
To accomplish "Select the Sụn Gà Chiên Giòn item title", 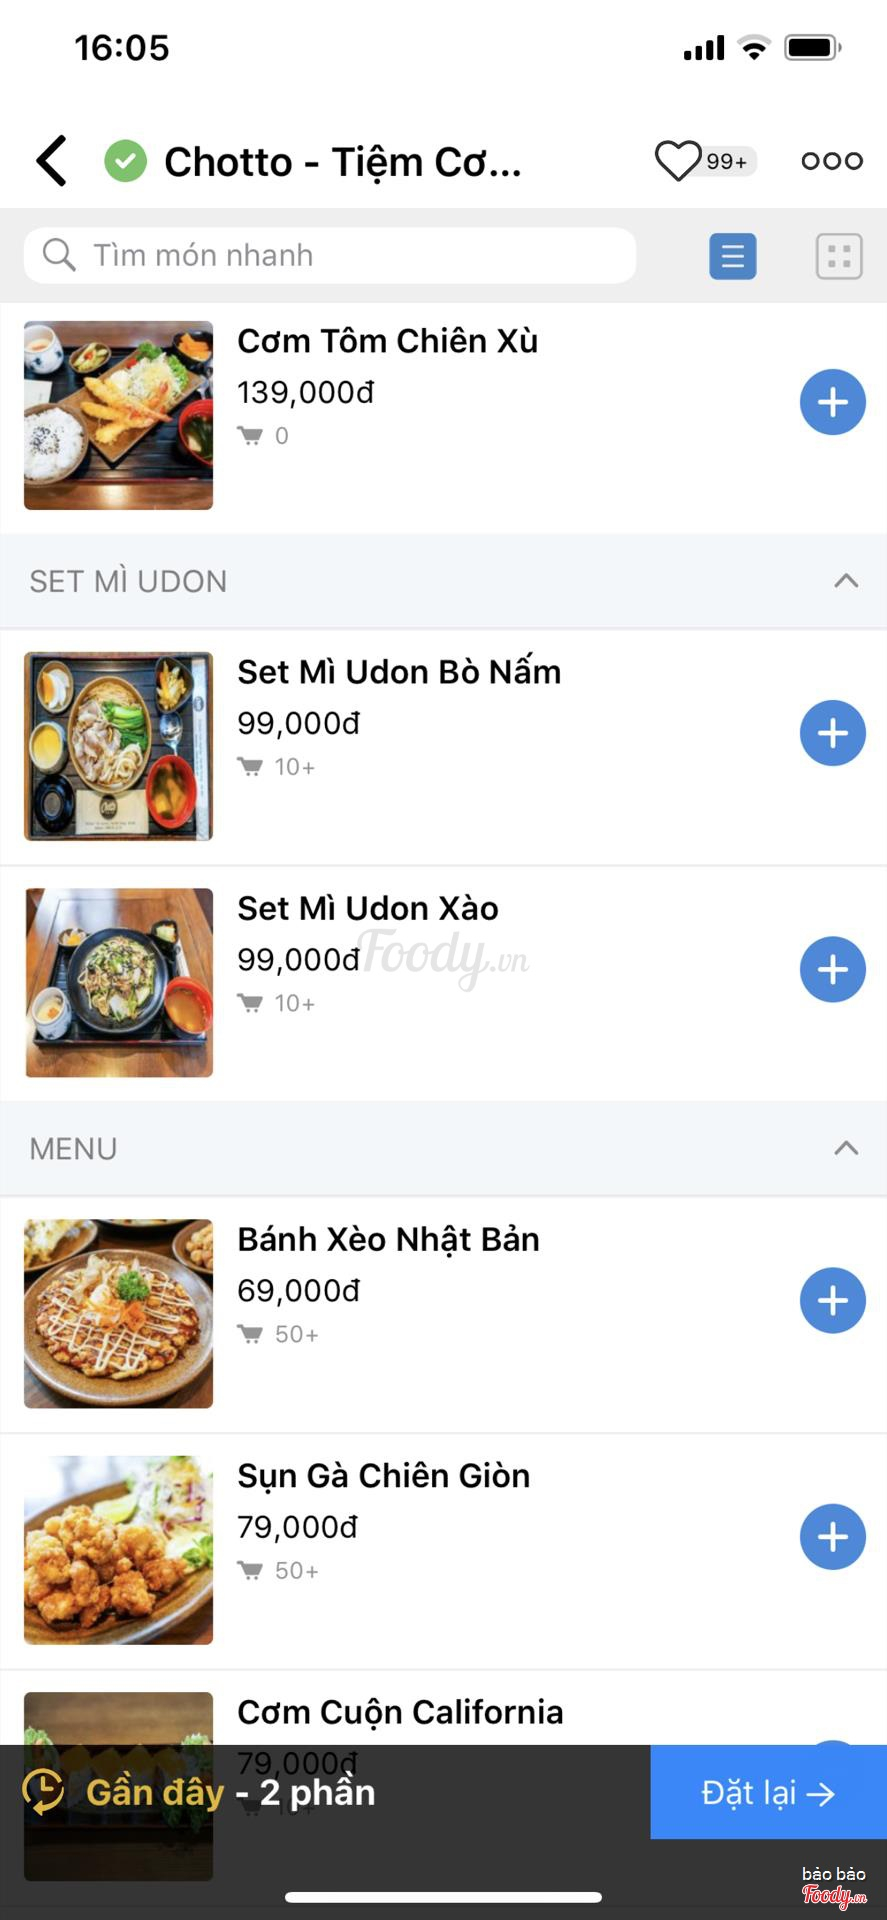I will click(384, 1476).
